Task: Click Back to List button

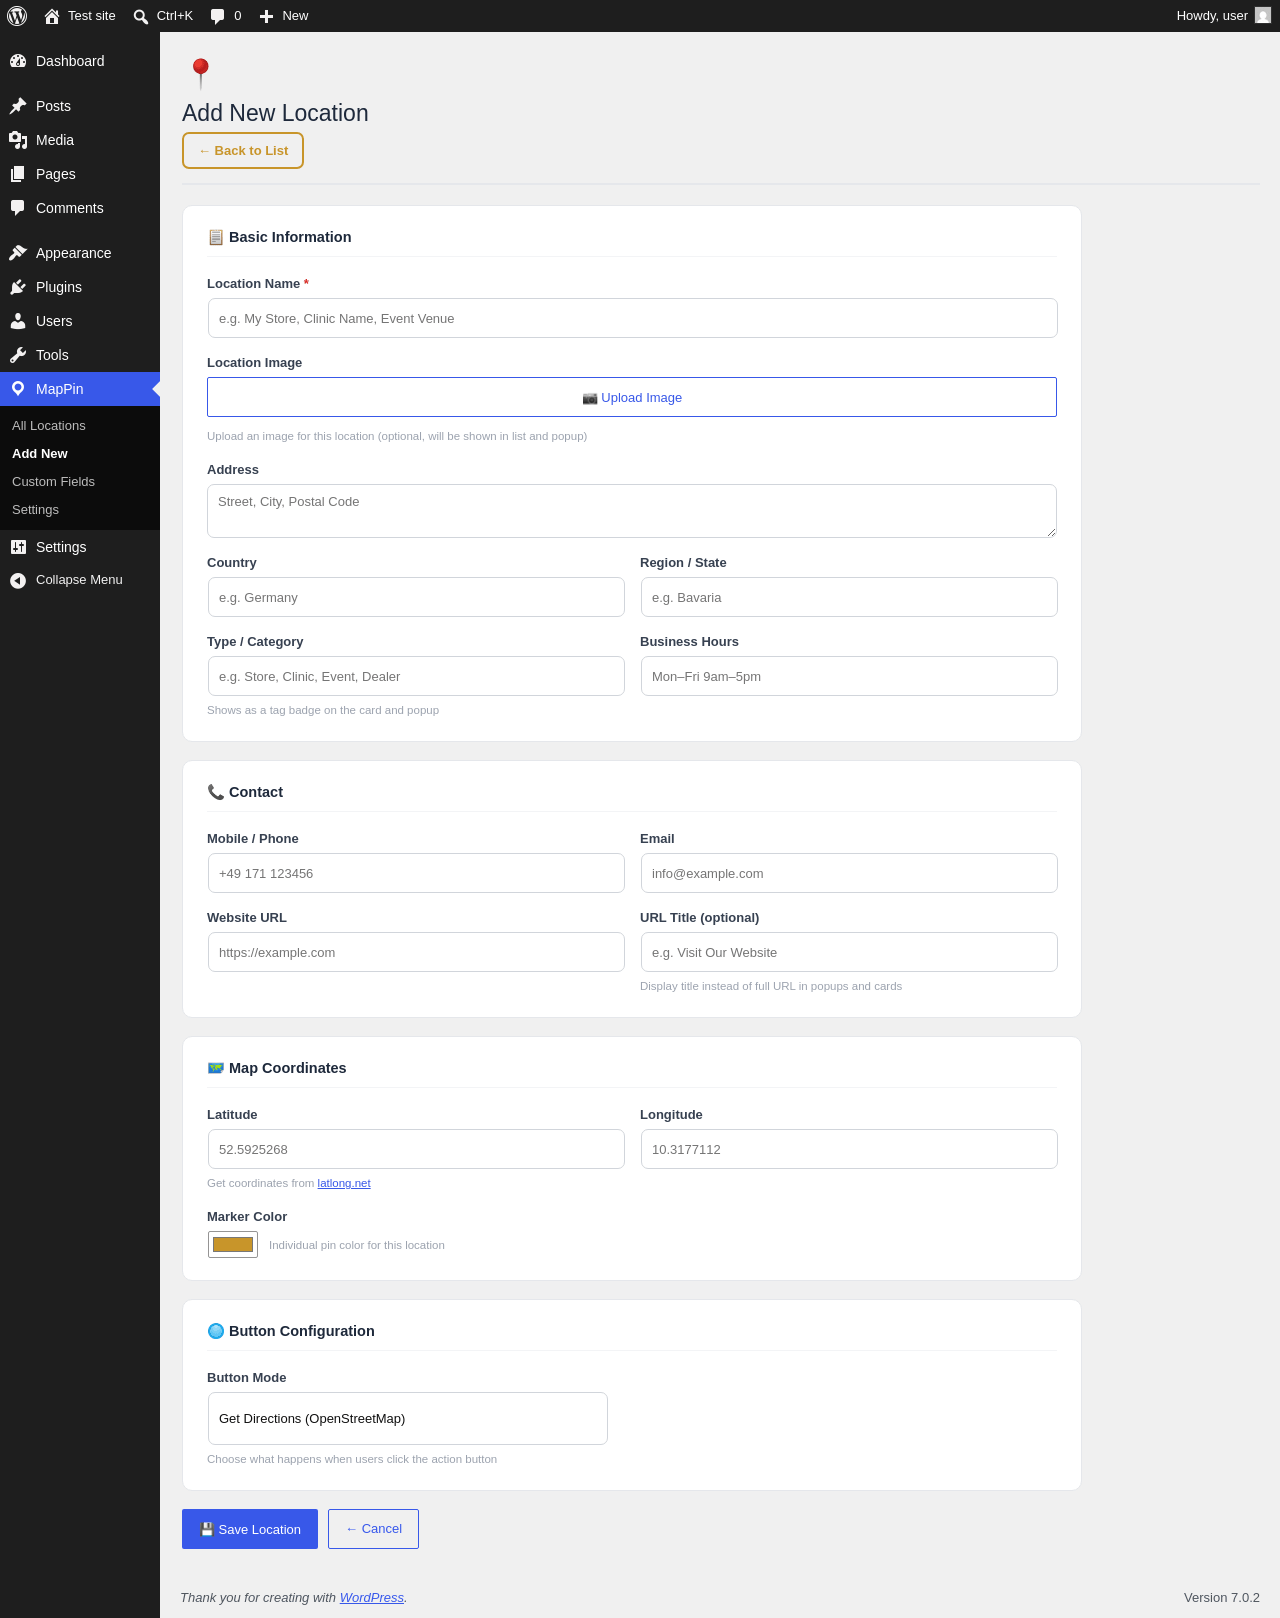Action: pyautogui.click(x=243, y=151)
